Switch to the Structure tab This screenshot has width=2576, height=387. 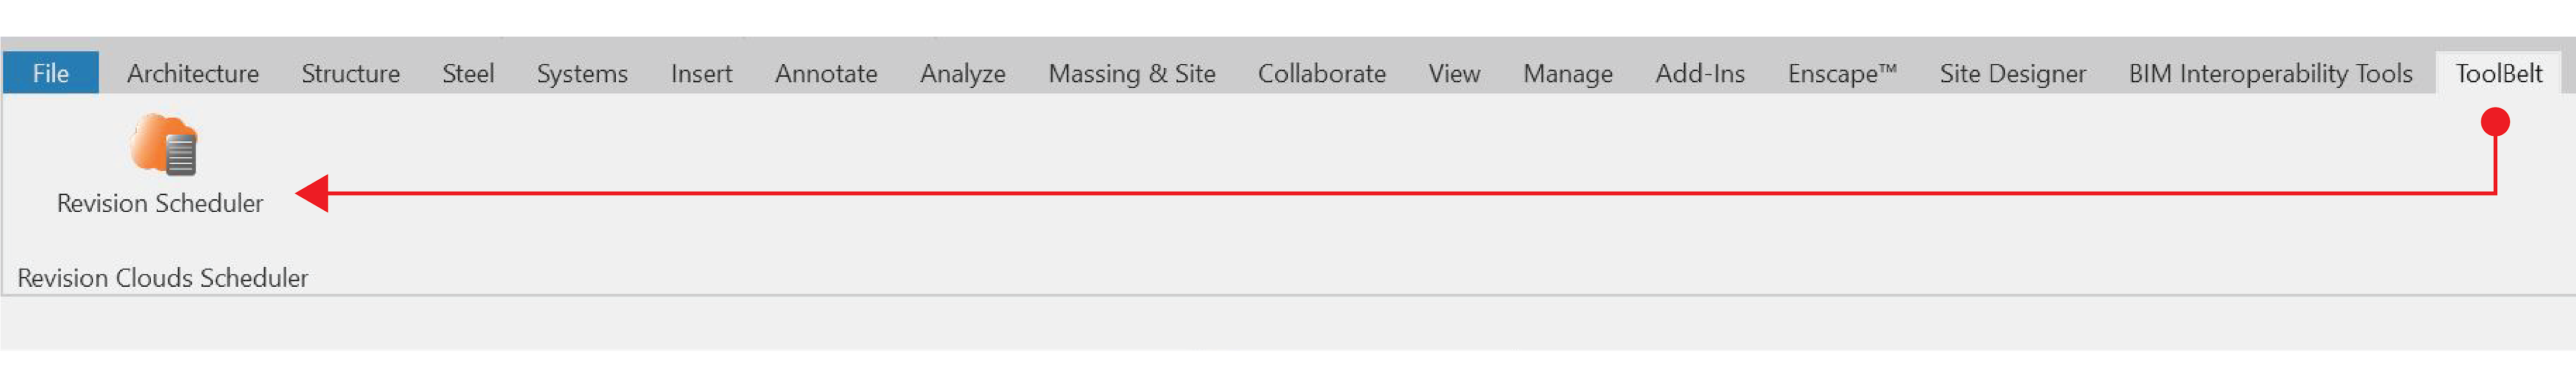(351, 73)
